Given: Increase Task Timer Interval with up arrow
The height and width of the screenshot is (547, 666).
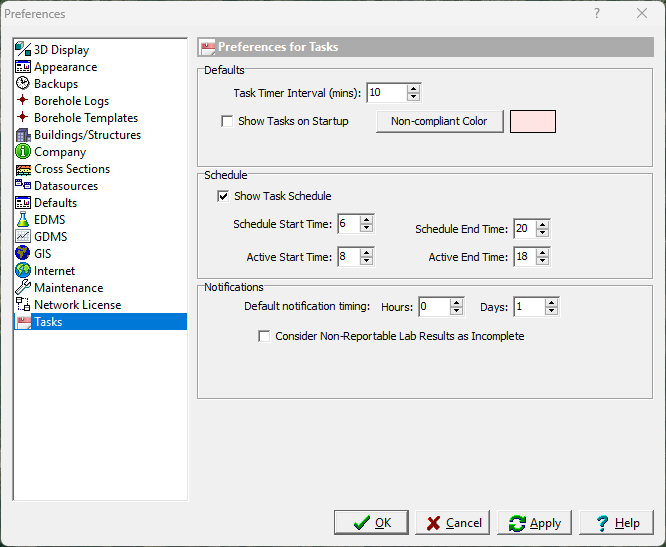Looking at the screenshot, I should pos(414,88).
